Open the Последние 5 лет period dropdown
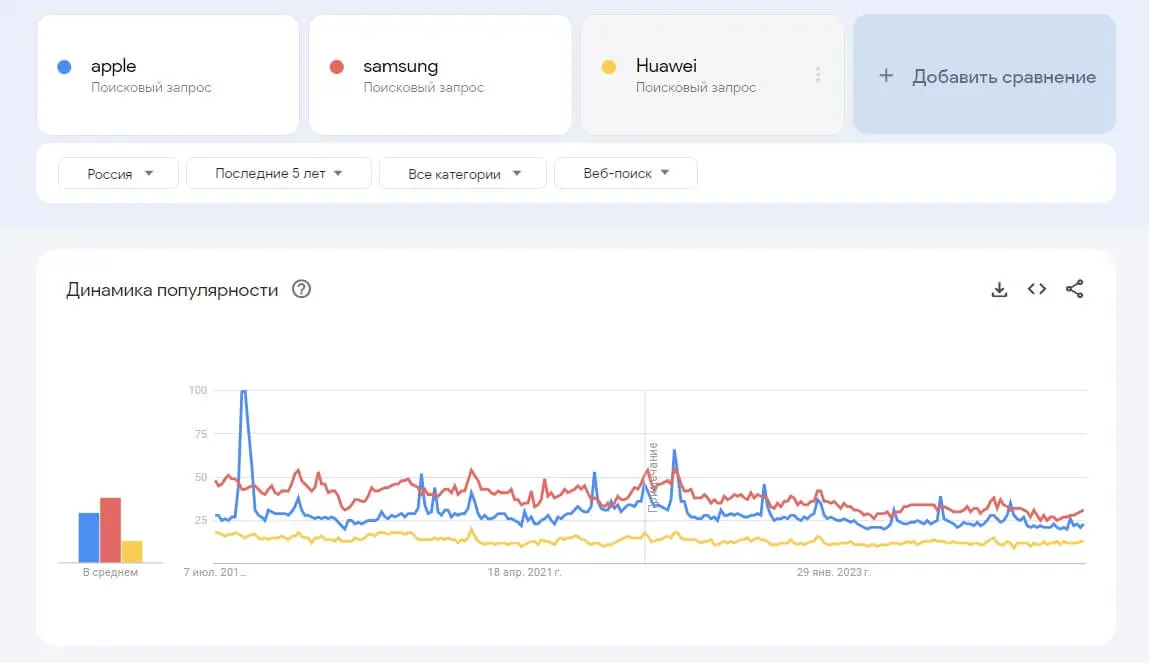 pyautogui.click(x=278, y=174)
